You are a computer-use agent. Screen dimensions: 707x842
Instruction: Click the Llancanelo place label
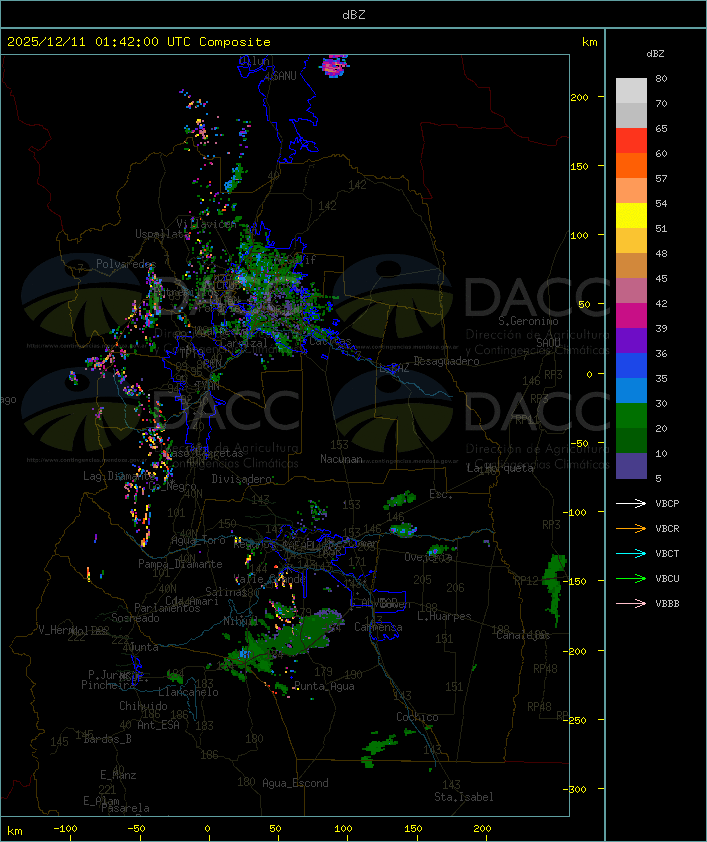[x=188, y=692]
